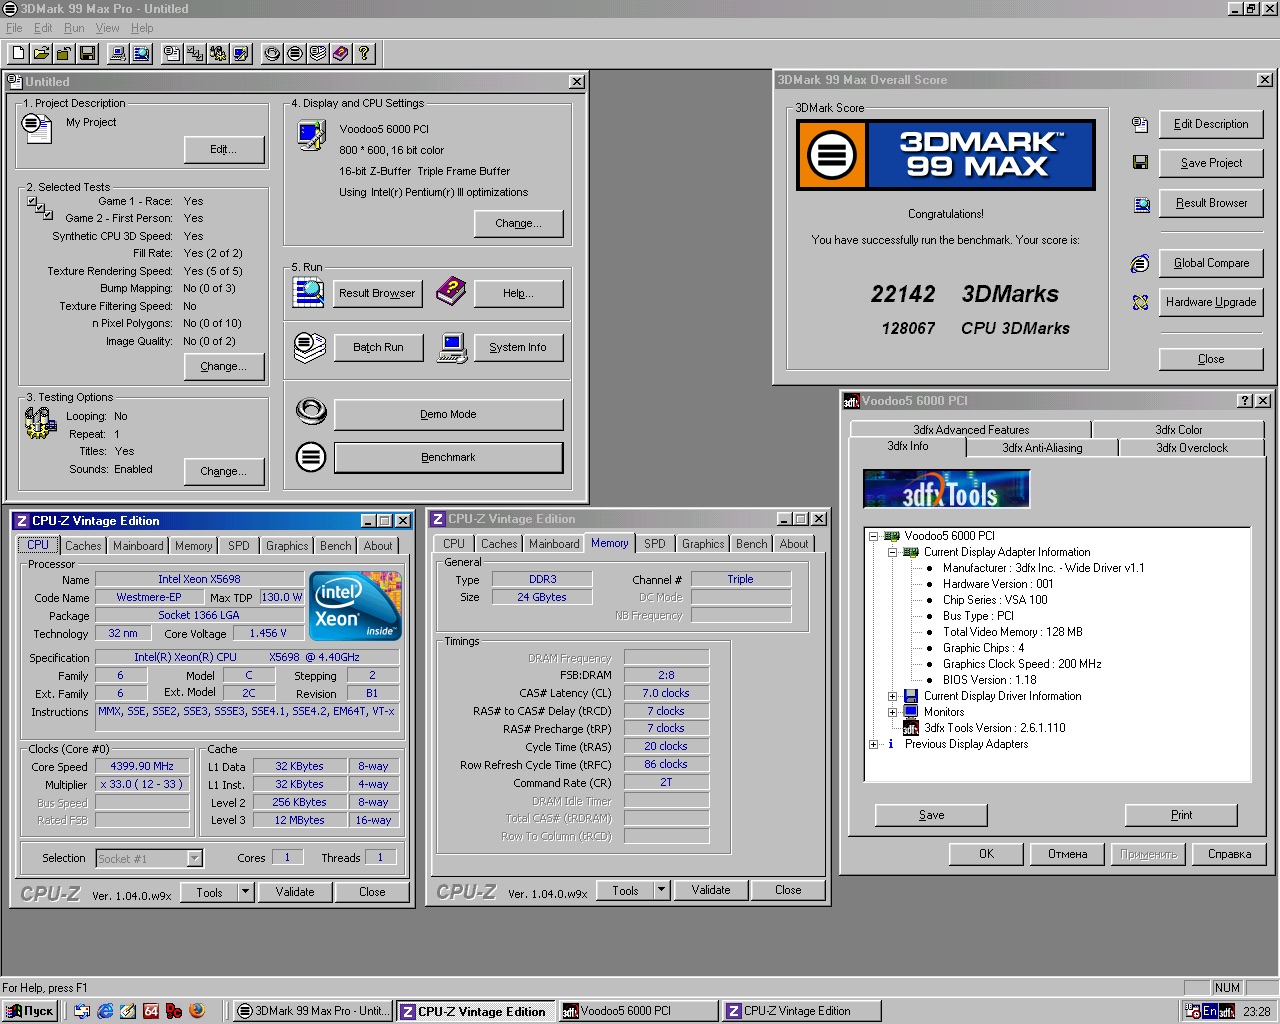The width and height of the screenshot is (1280, 1024).
Task: Open the View menu
Action: (107, 28)
